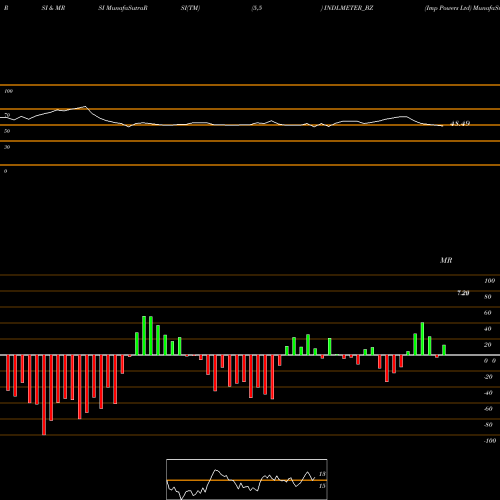Click the 7.20 MR value label
This screenshot has width=500, height=500.
point(463,293)
